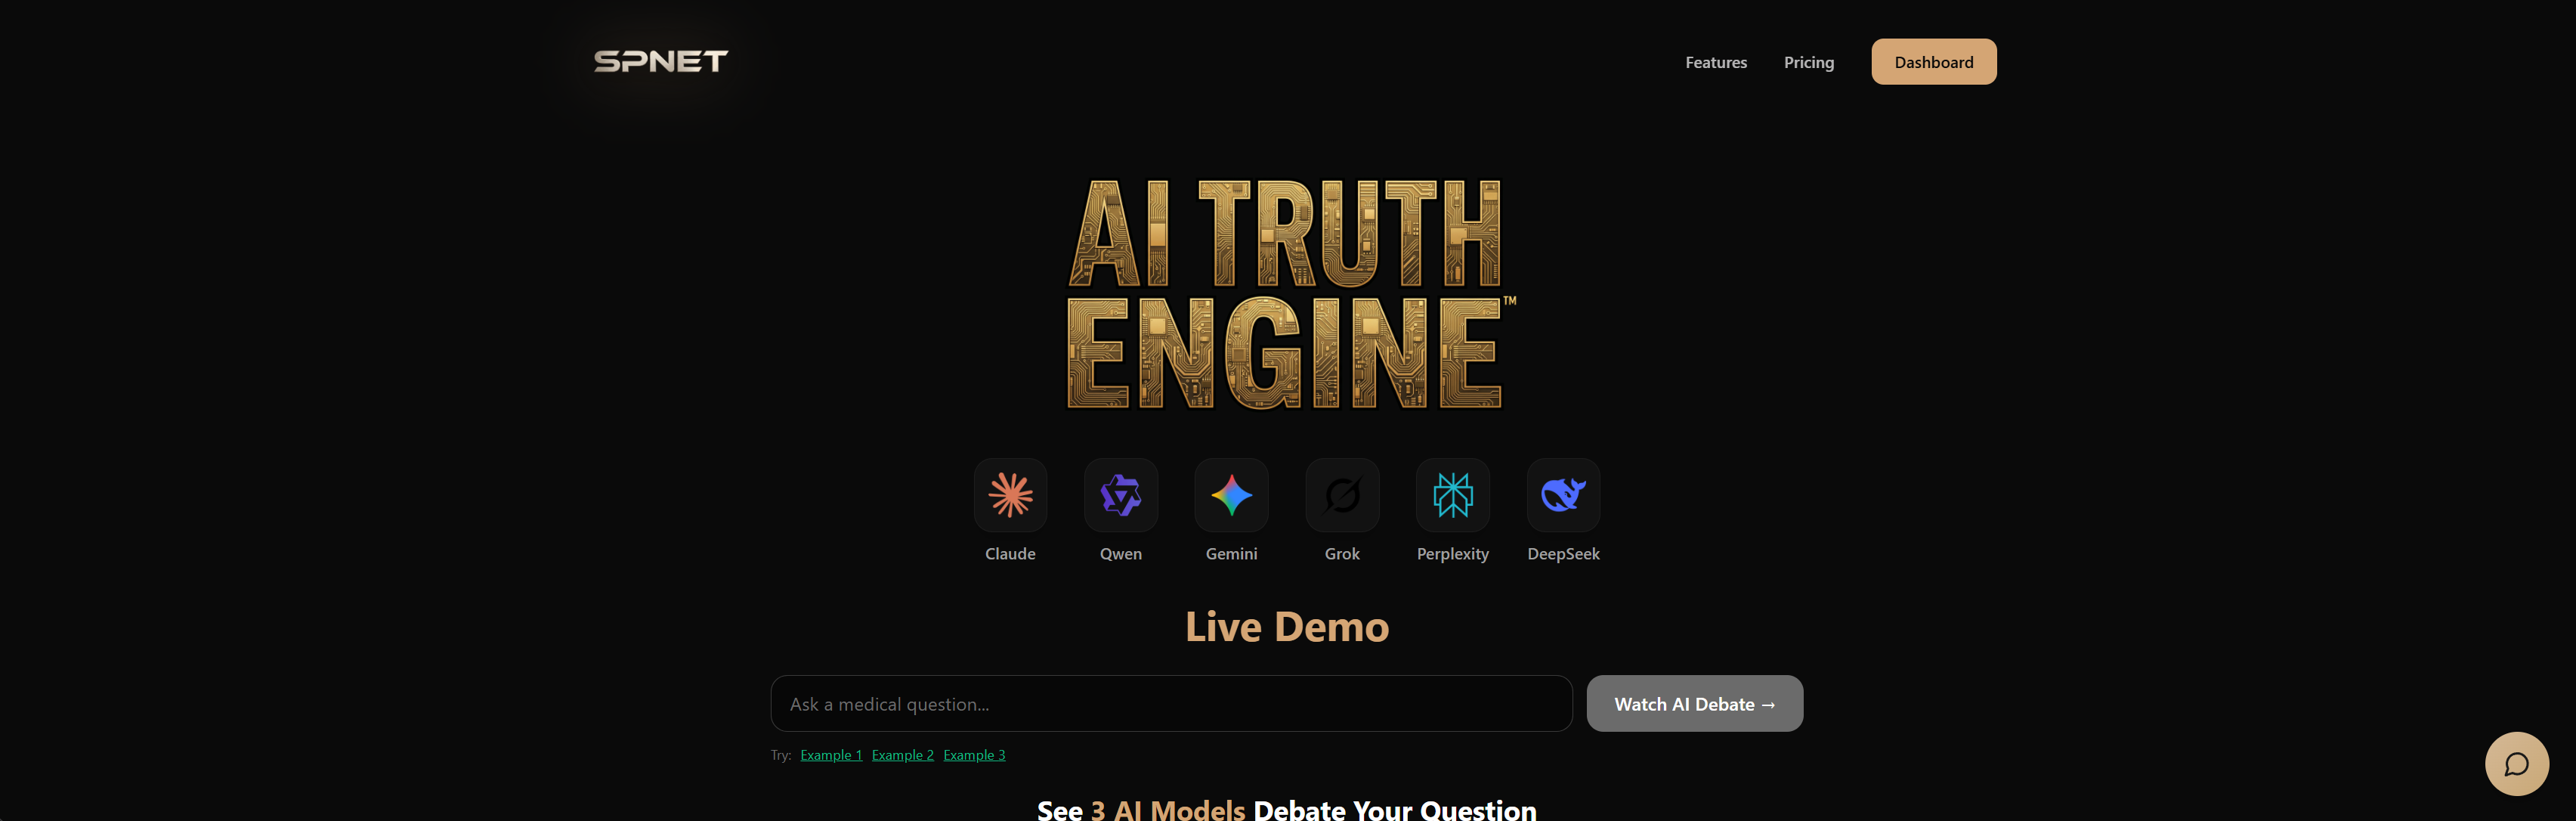
Task: Click the medical question input field
Action: click(x=1170, y=703)
